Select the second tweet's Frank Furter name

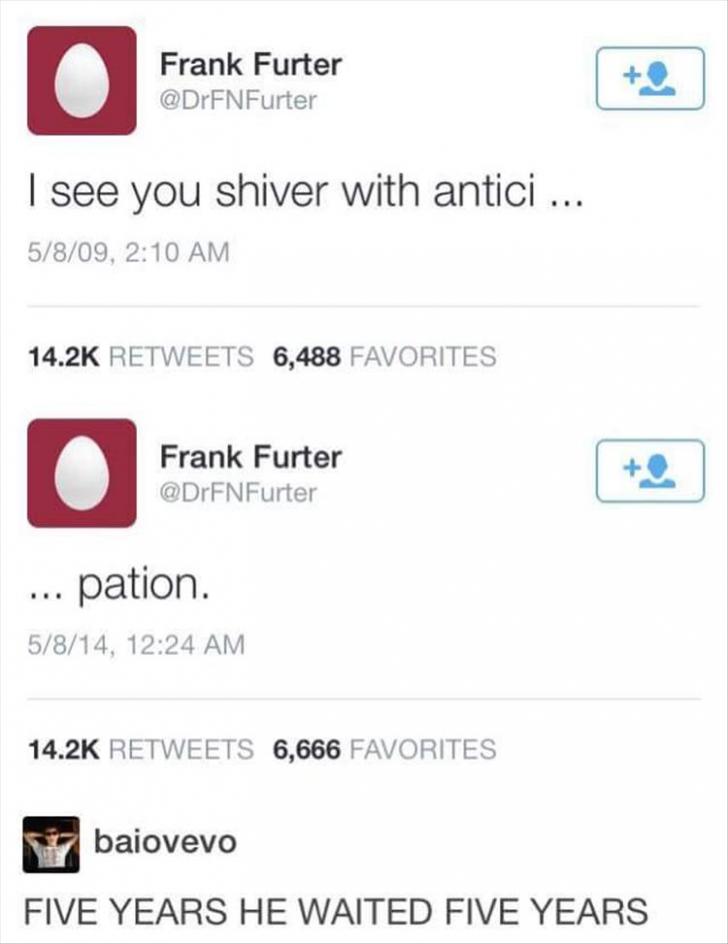pos(250,457)
